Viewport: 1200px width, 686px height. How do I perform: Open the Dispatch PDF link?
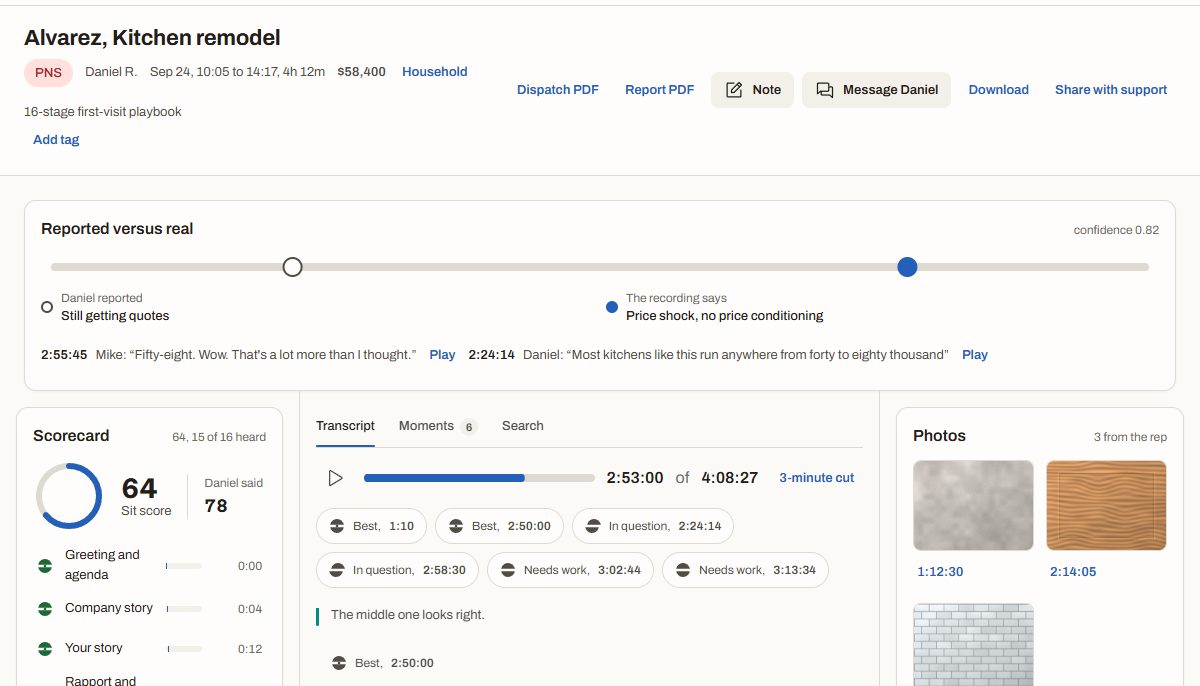(558, 90)
